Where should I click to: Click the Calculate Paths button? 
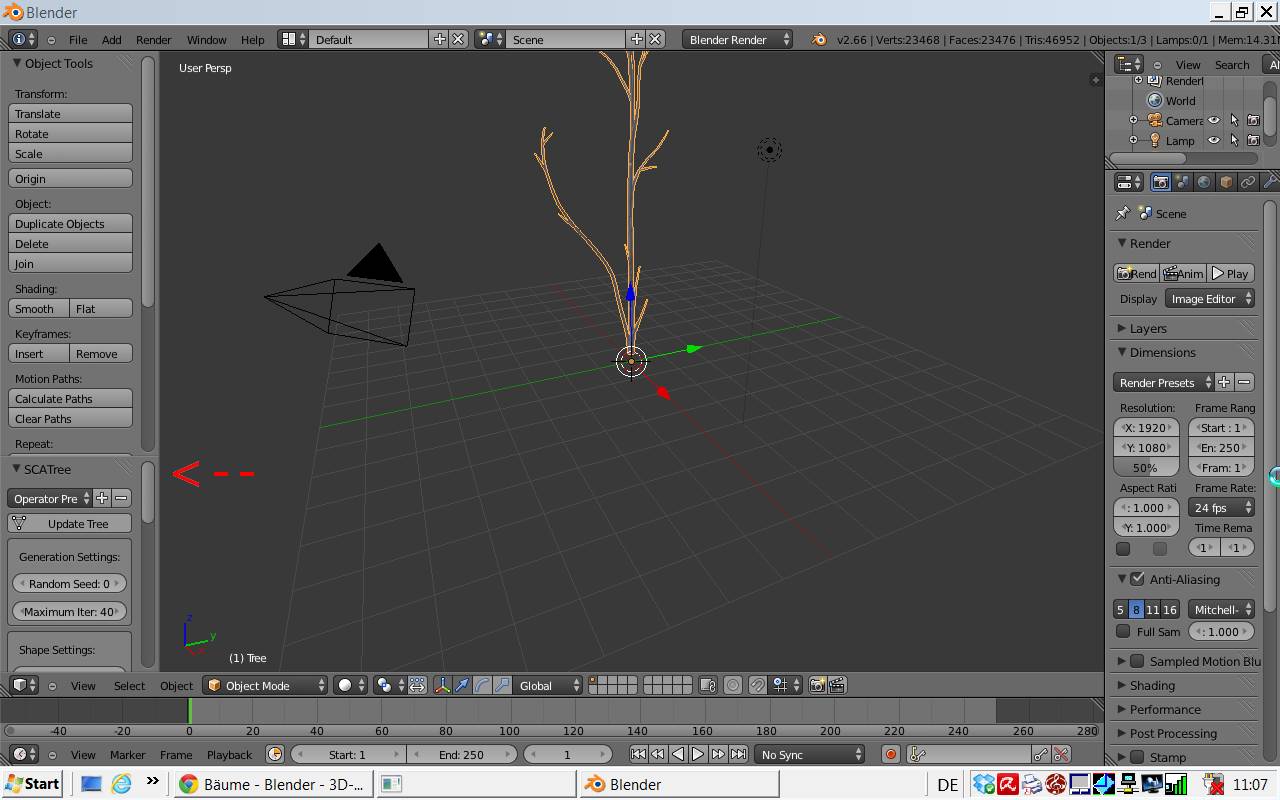point(70,399)
